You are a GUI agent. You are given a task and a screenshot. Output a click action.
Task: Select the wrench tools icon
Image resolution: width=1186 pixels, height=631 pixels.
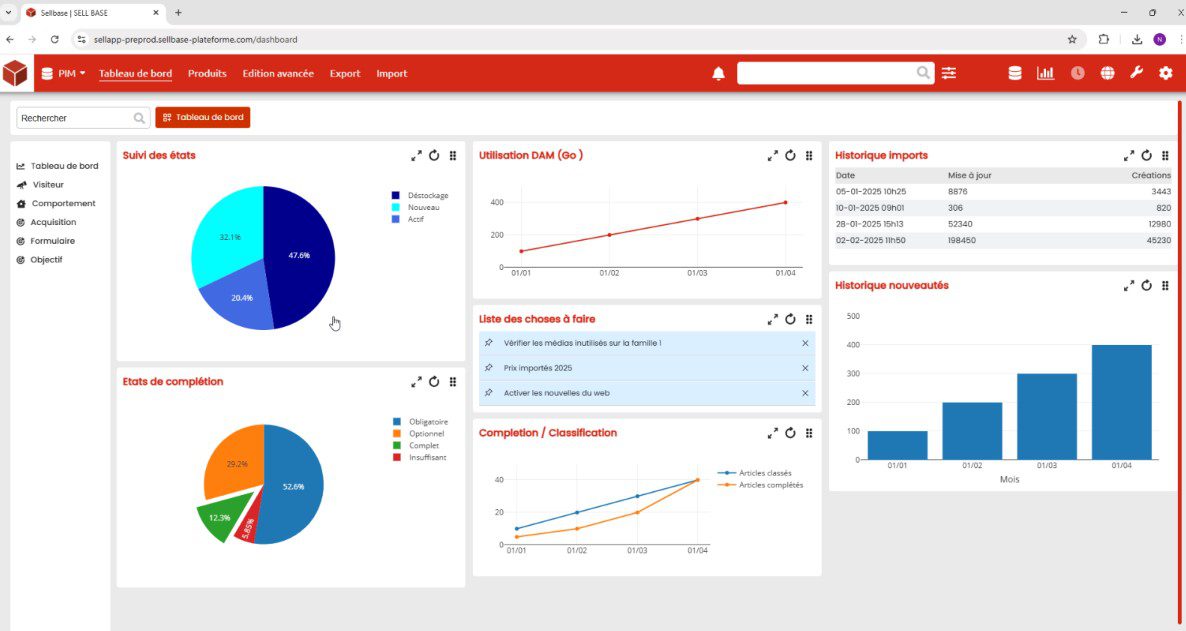point(1136,72)
